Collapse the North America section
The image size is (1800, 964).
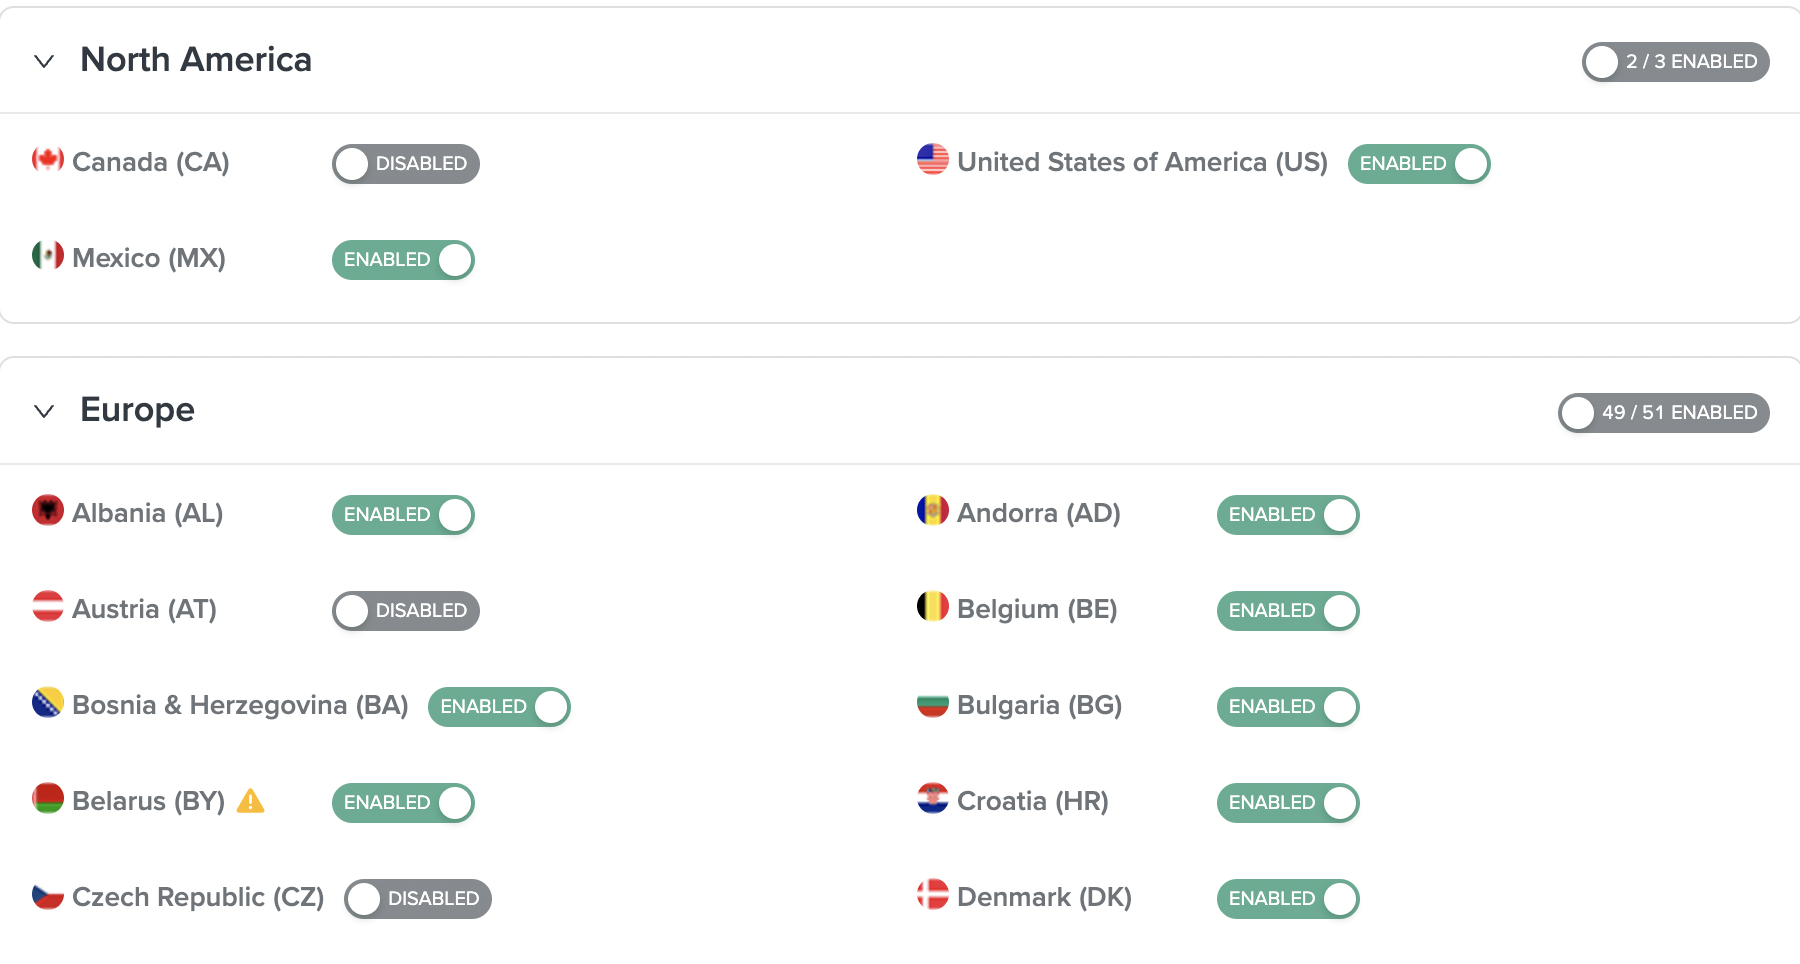(43, 61)
